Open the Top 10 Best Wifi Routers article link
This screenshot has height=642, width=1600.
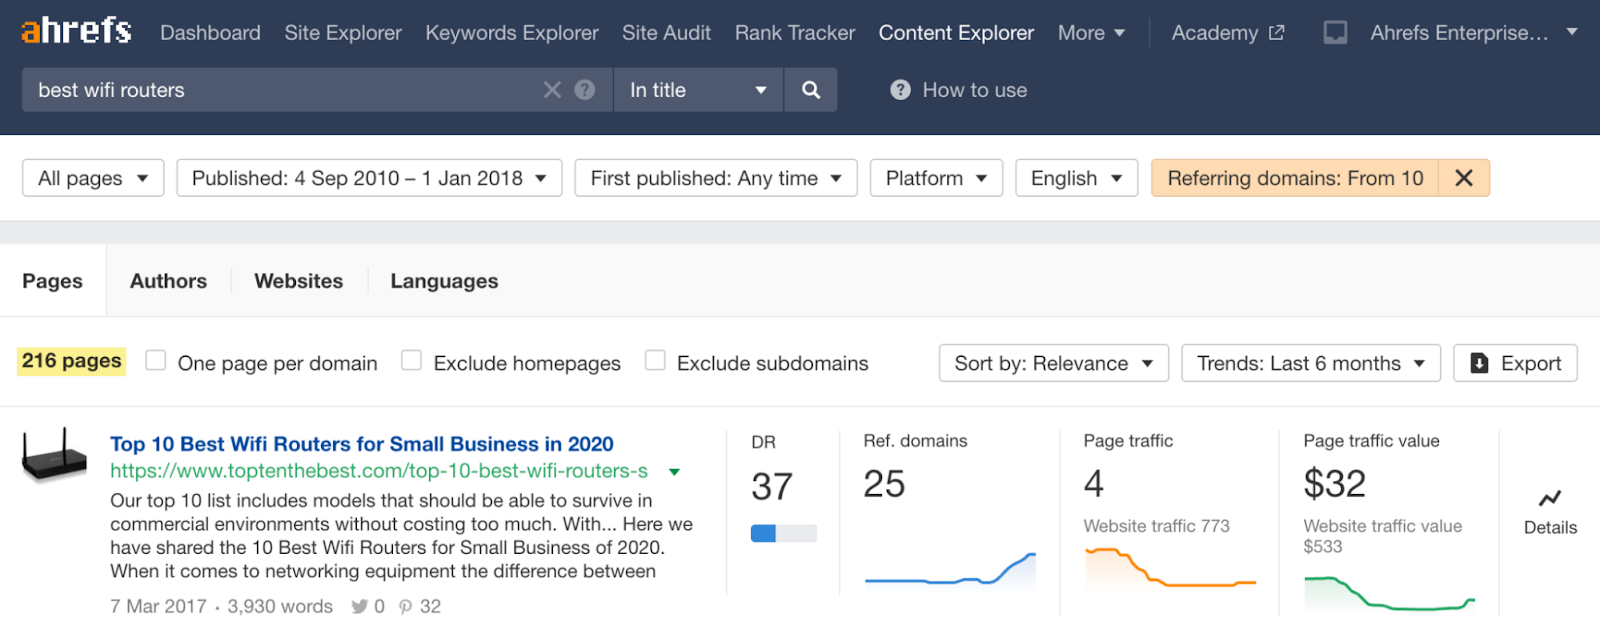[362, 444]
